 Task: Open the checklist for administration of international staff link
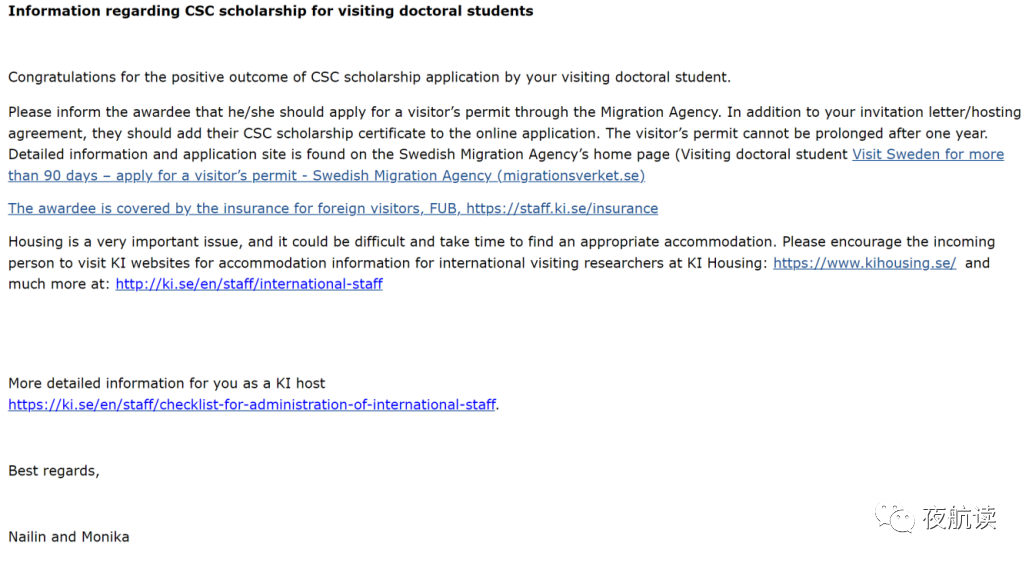tap(252, 405)
